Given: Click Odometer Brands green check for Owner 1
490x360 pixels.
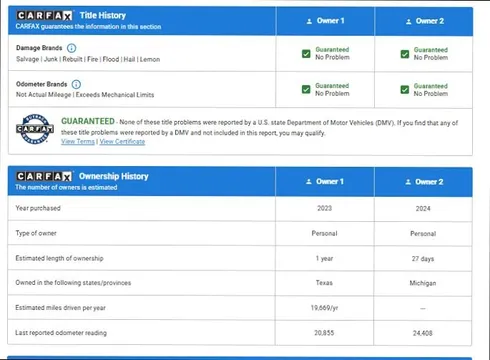Looking at the screenshot, I should point(306,89).
